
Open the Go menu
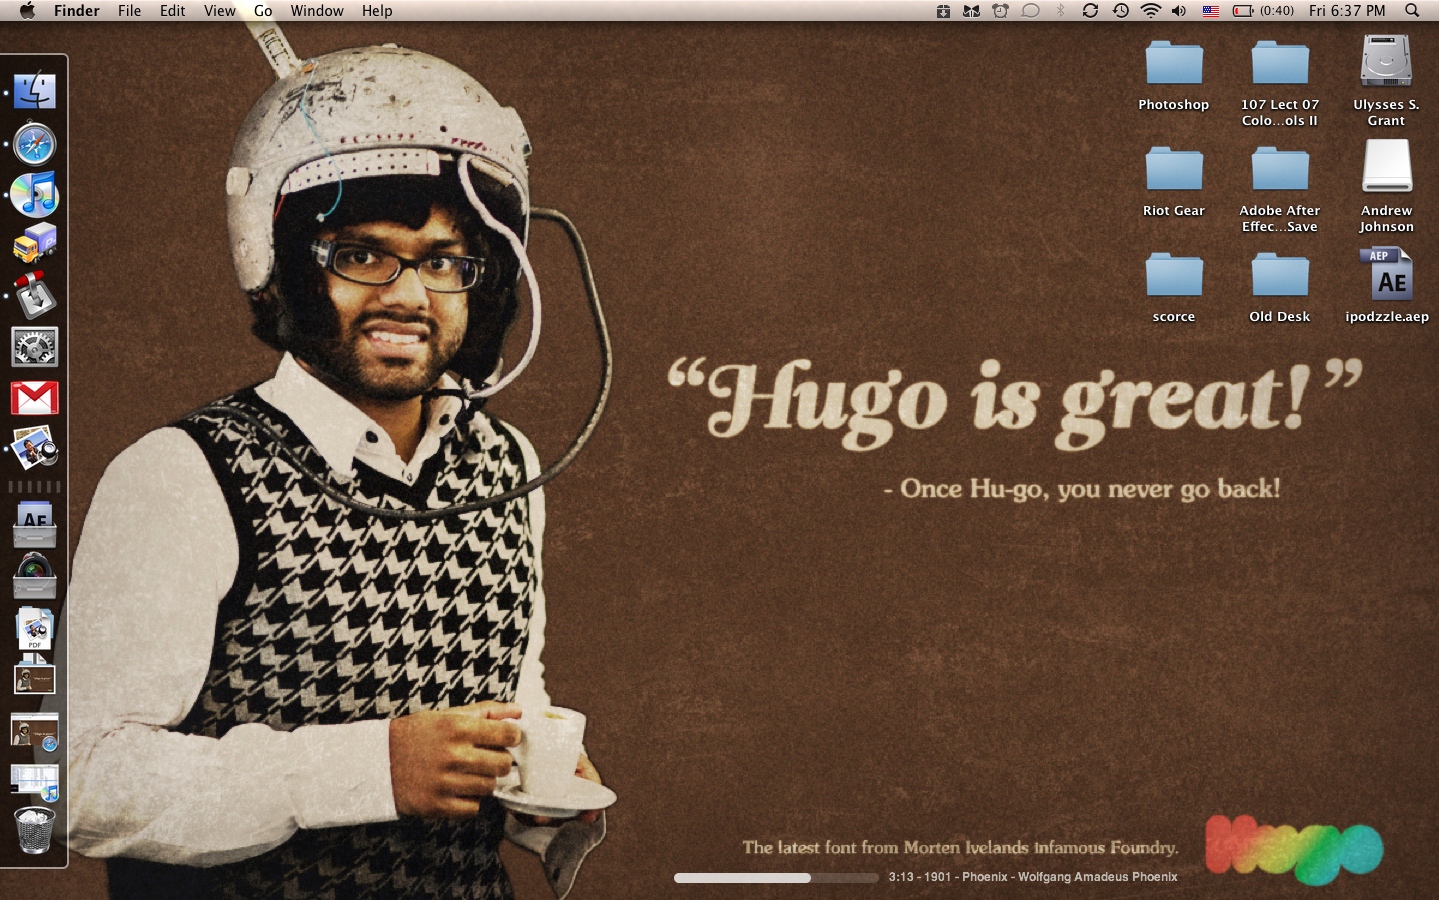click(x=263, y=11)
